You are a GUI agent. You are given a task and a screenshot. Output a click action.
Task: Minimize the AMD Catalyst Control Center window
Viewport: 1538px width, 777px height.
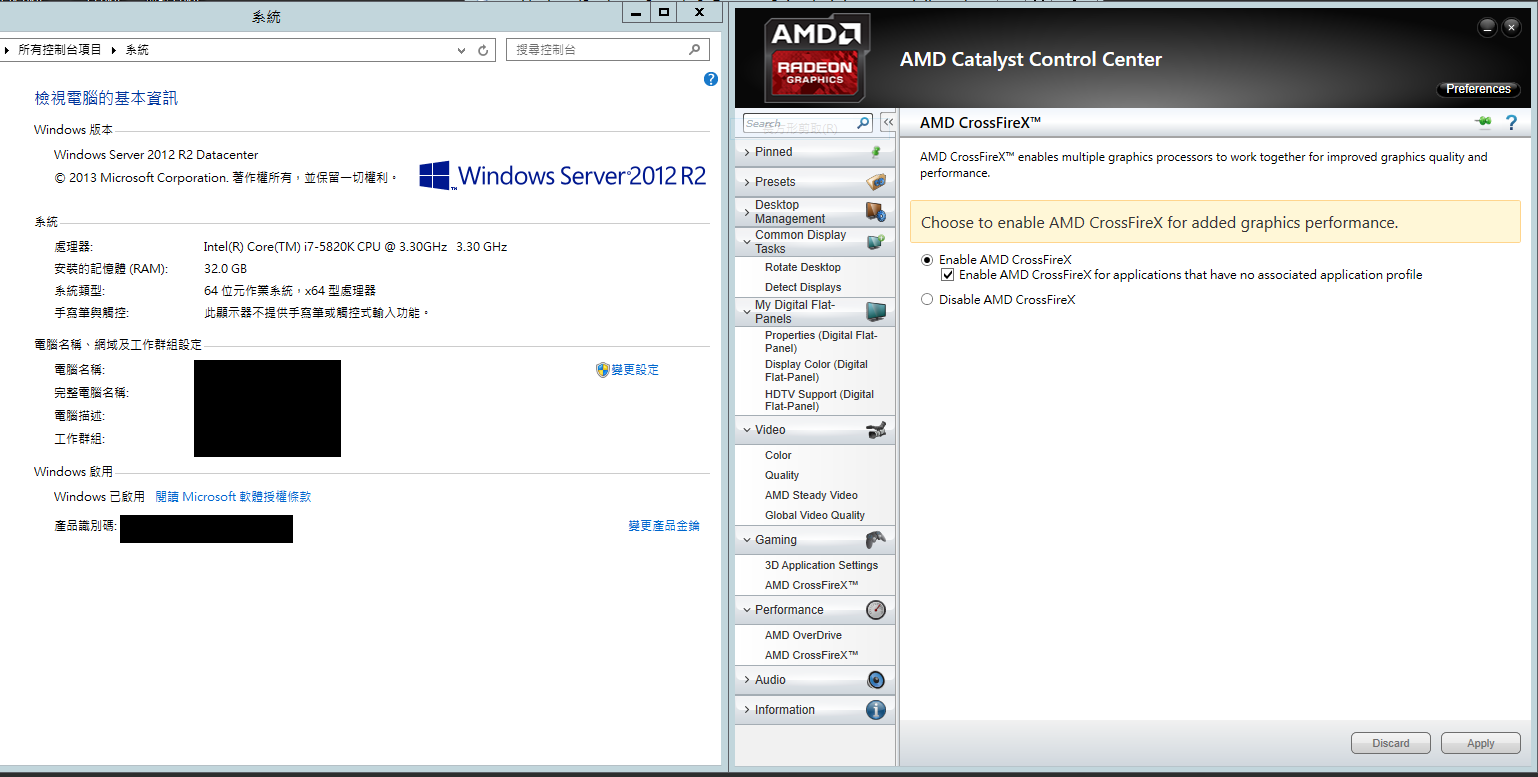[1487, 28]
